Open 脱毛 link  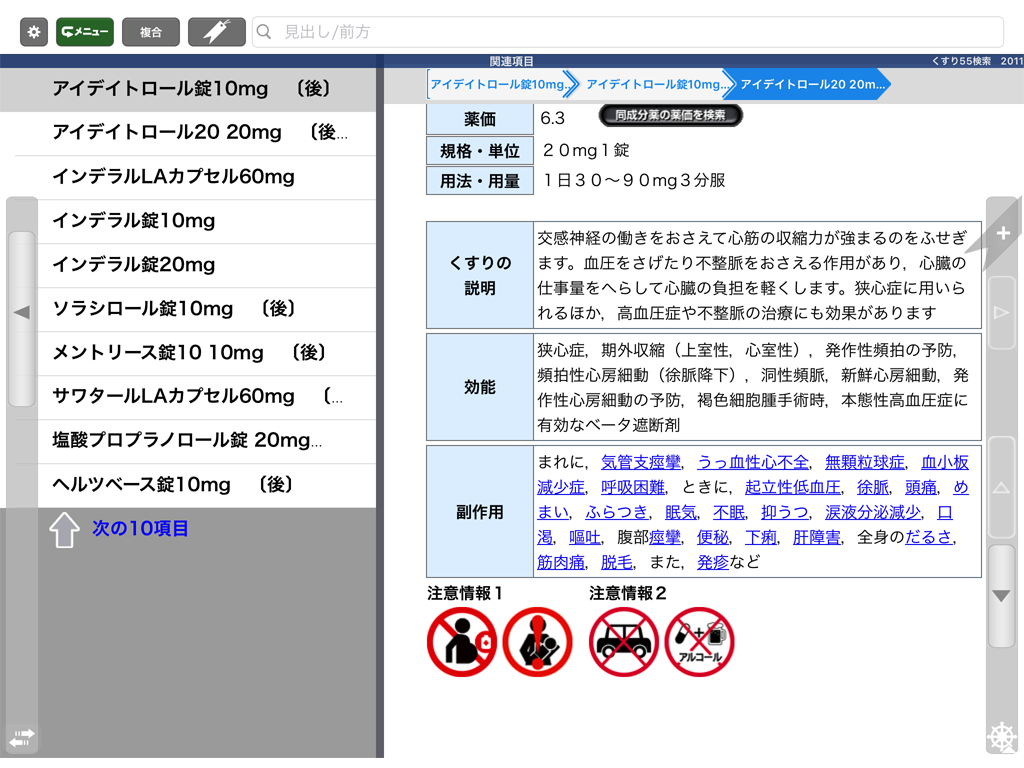[x=616, y=562]
